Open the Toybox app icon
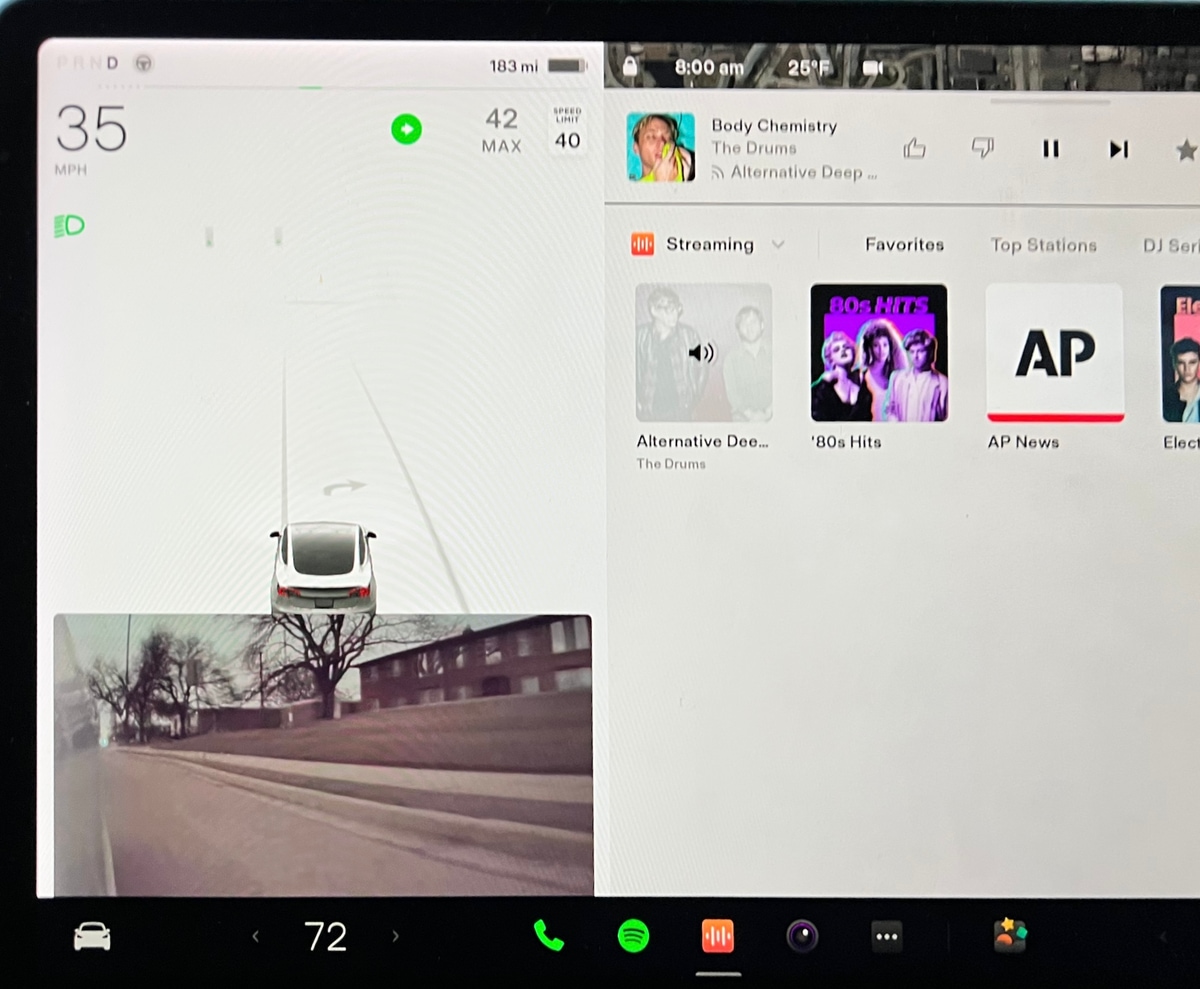This screenshot has width=1200, height=989. pos(1010,936)
